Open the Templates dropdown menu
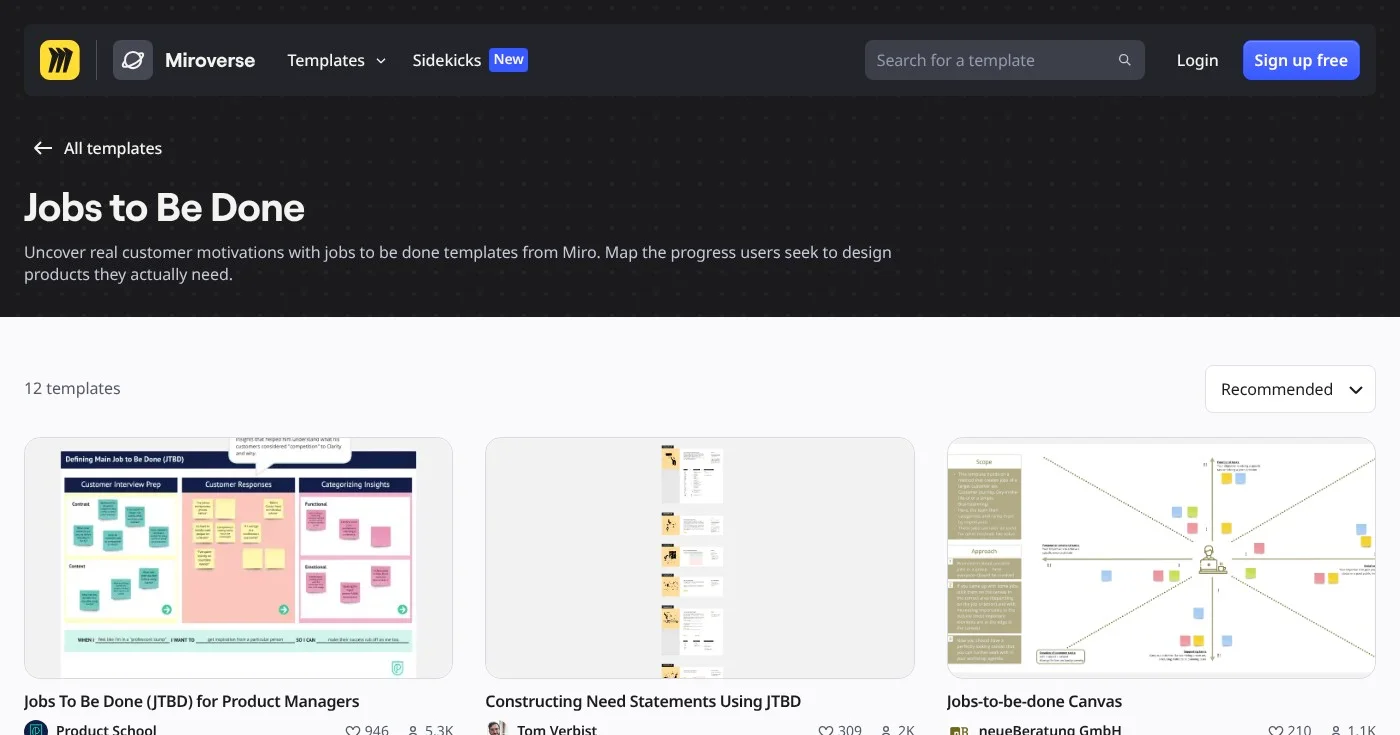 [x=336, y=60]
